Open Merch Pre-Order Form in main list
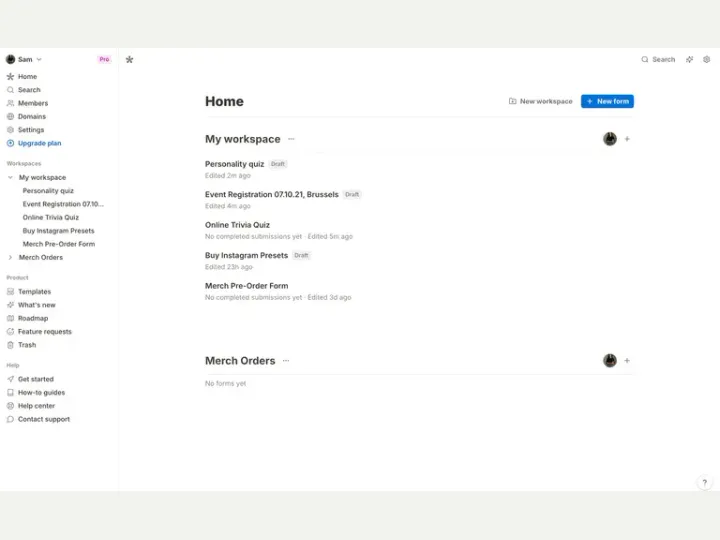 (x=247, y=286)
